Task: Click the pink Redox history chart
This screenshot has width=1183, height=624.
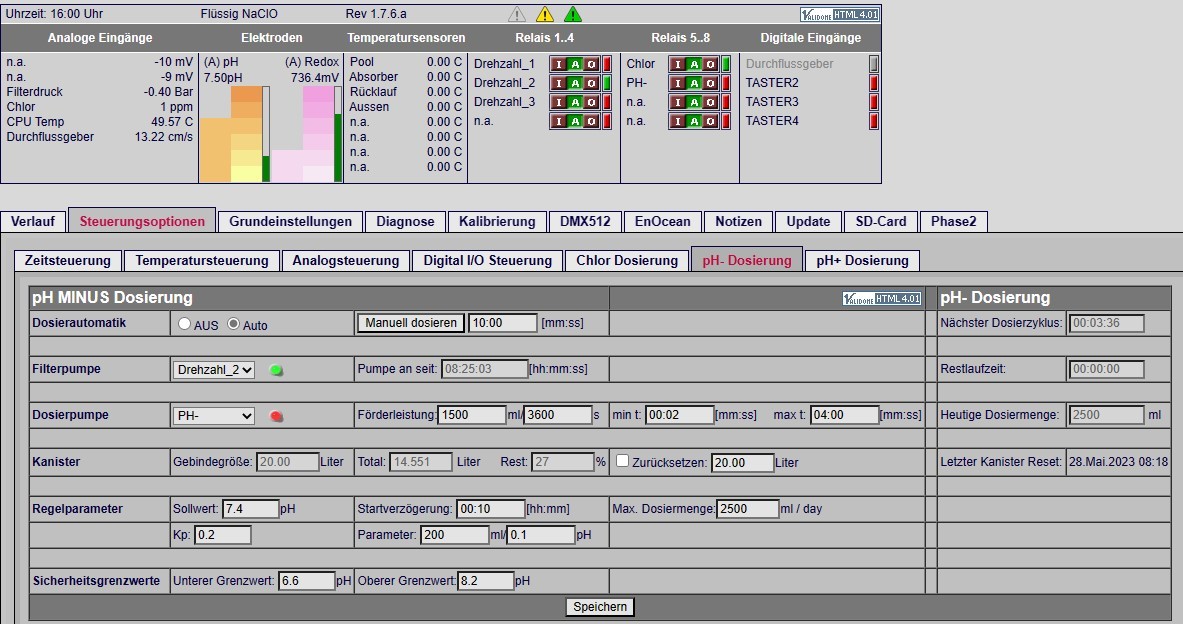Action: tap(302, 134)
